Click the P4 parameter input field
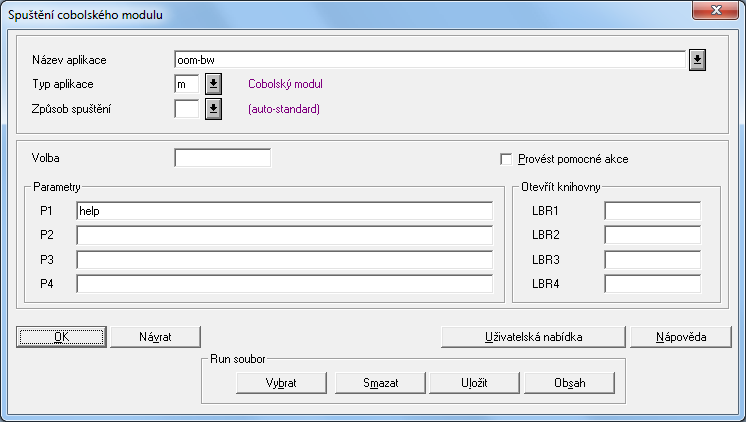Image resolution: width=746 pixels, height=422 pixels. point(284,283)
